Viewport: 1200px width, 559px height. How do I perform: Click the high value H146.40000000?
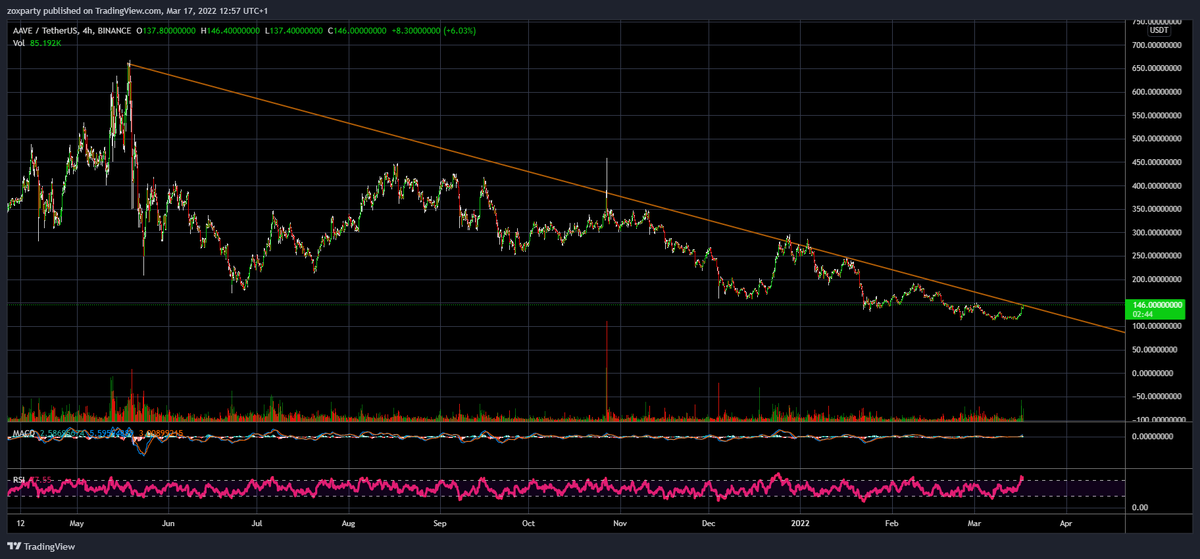(231, 31)
